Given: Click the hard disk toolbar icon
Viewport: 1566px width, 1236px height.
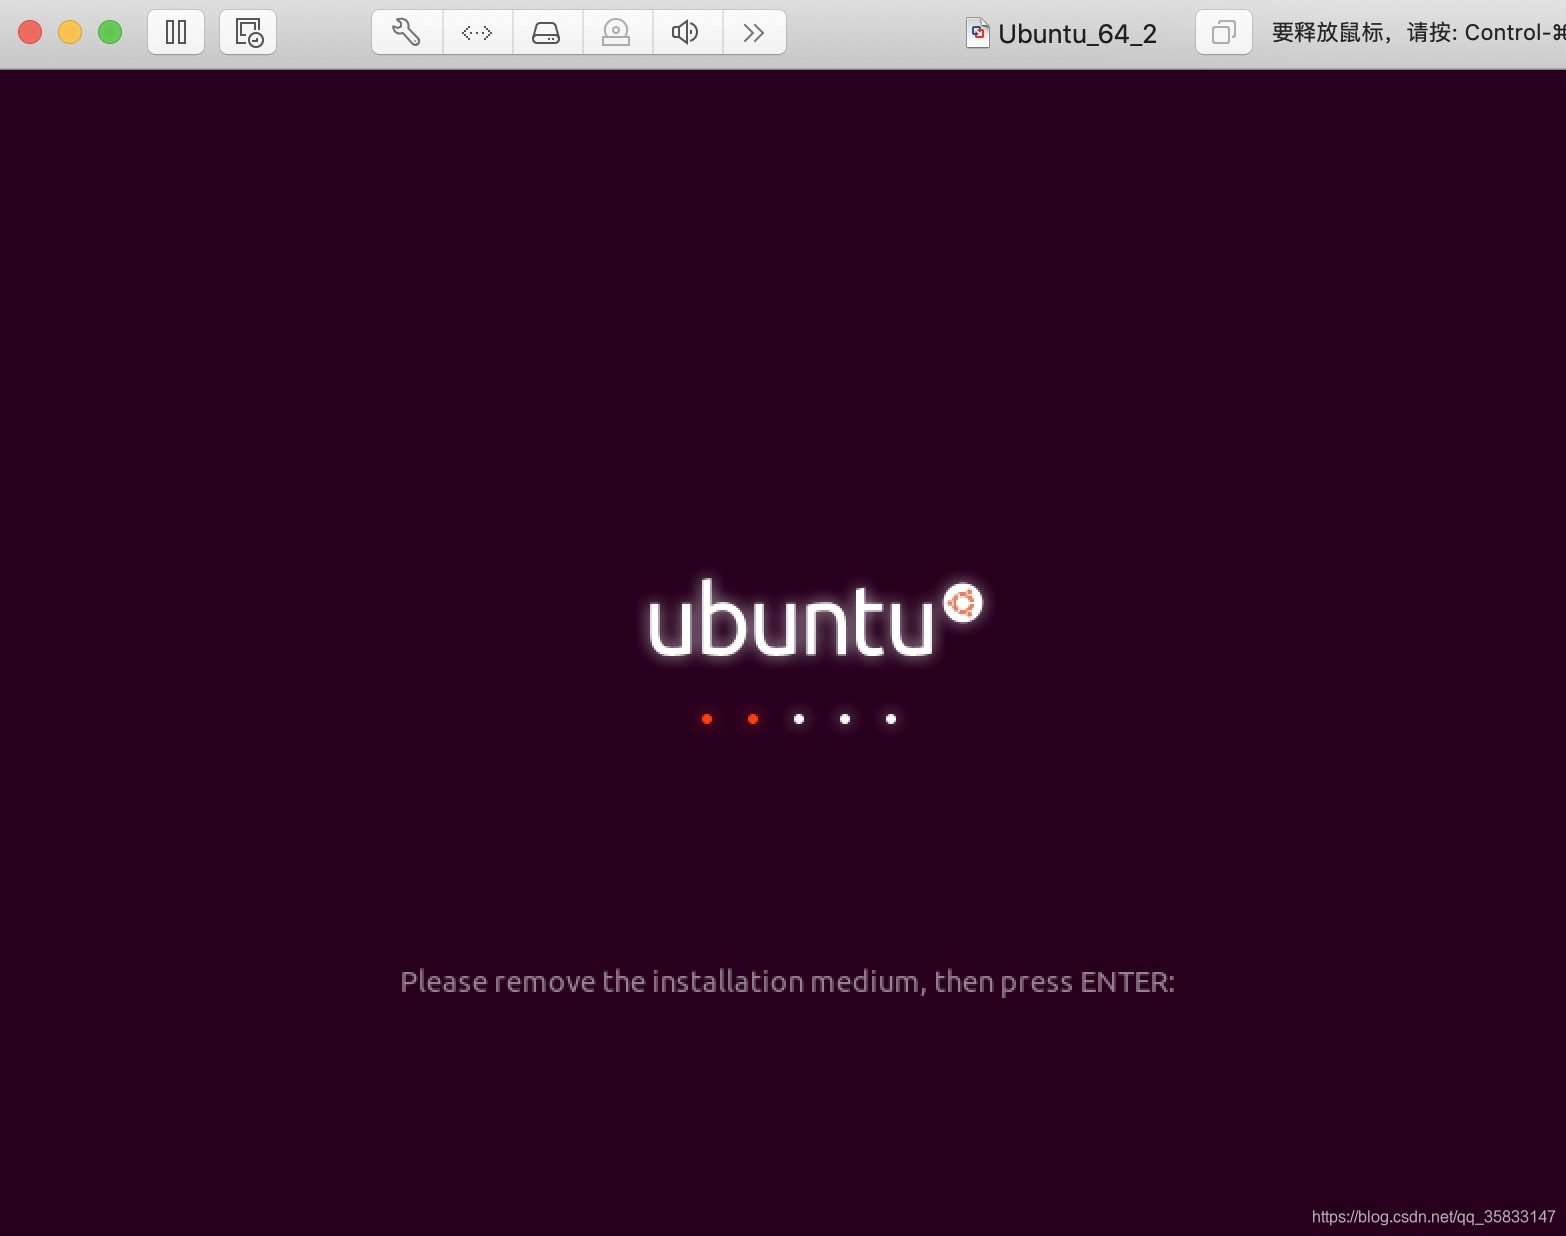Looking at the screenshot, I should click(546, 32).
